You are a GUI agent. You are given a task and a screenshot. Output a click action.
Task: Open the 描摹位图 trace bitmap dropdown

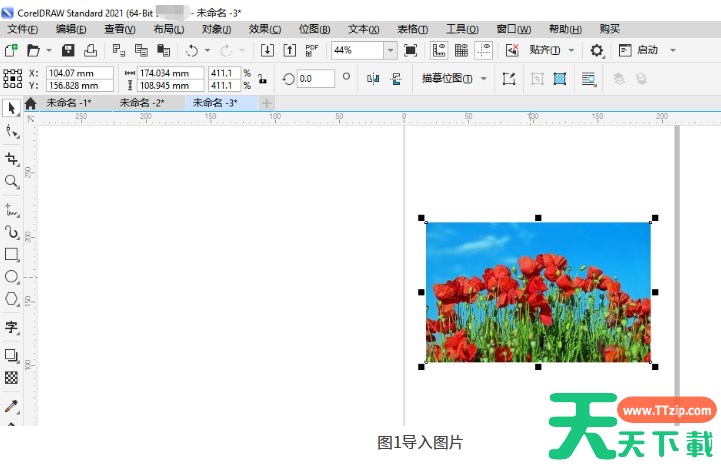click(x=484, y=78)
